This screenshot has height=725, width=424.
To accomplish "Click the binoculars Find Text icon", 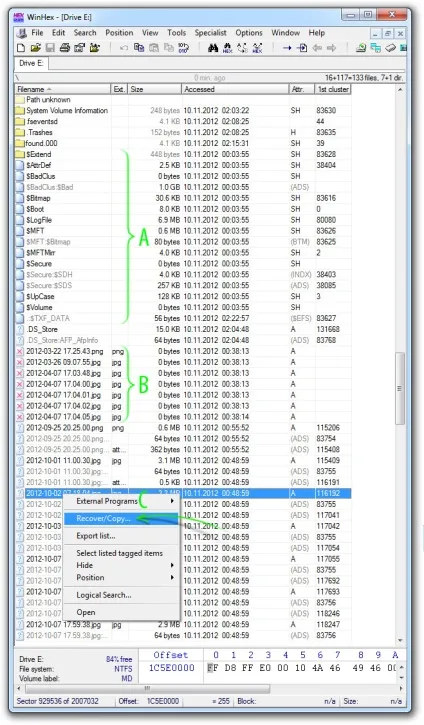I will [x=213, y=48].
